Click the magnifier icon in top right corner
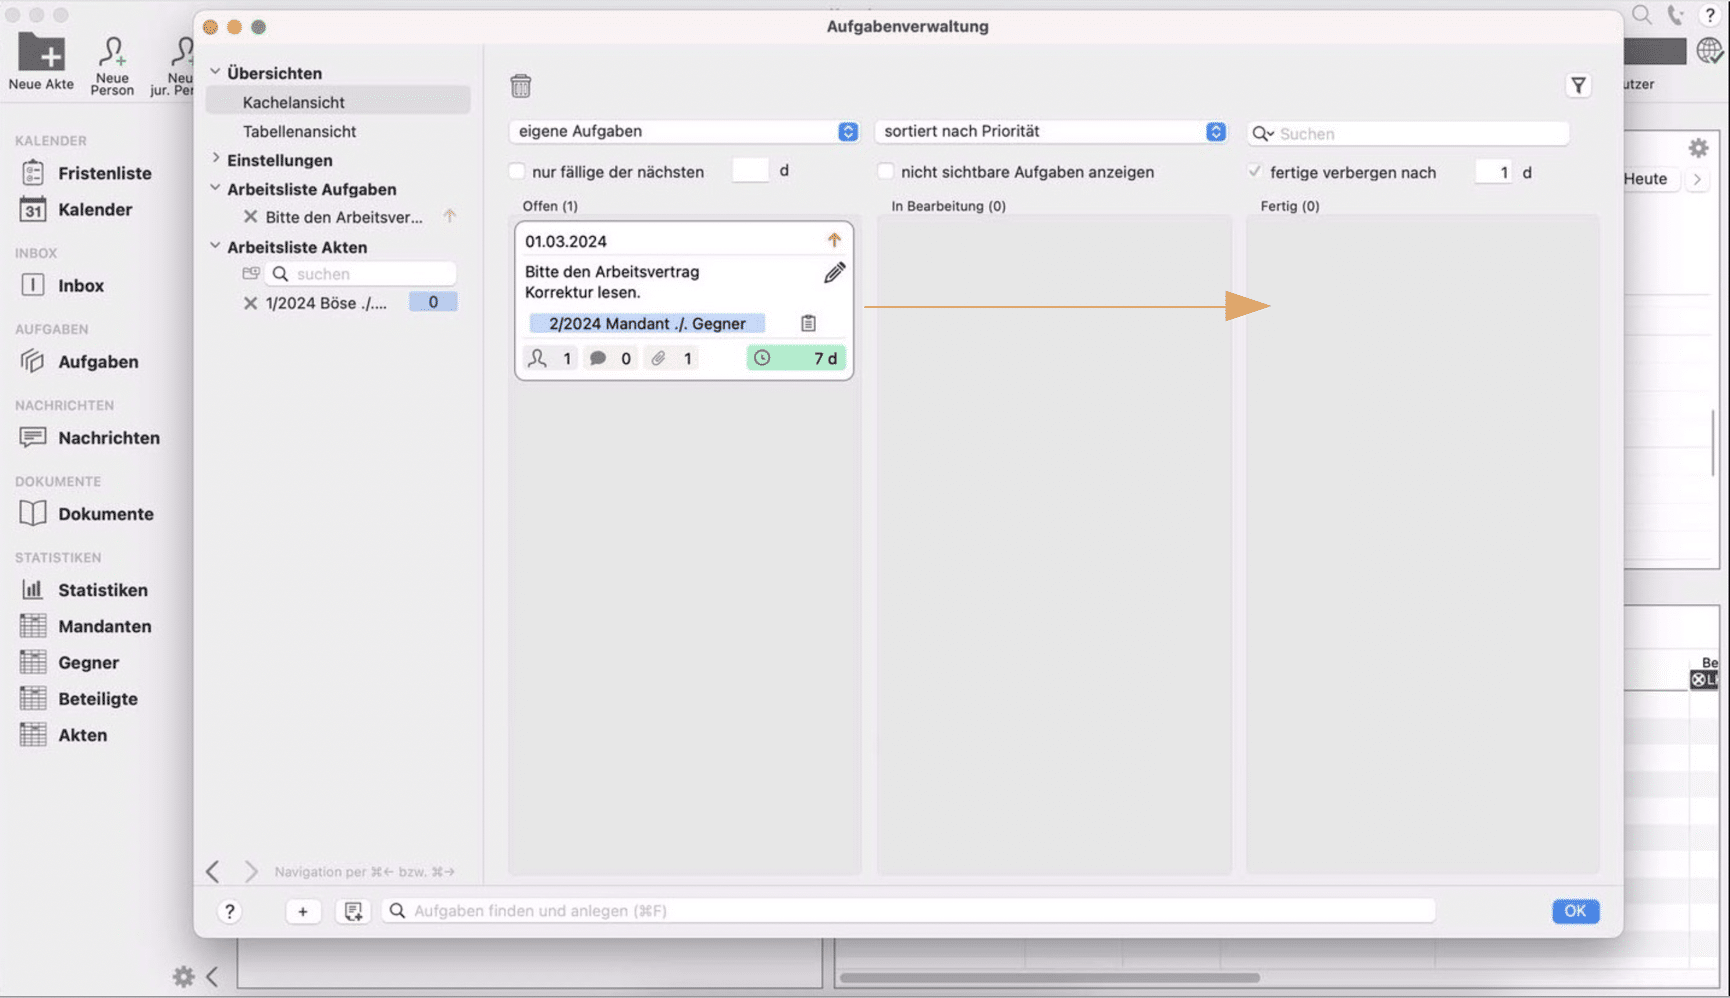 point(1642,15)
